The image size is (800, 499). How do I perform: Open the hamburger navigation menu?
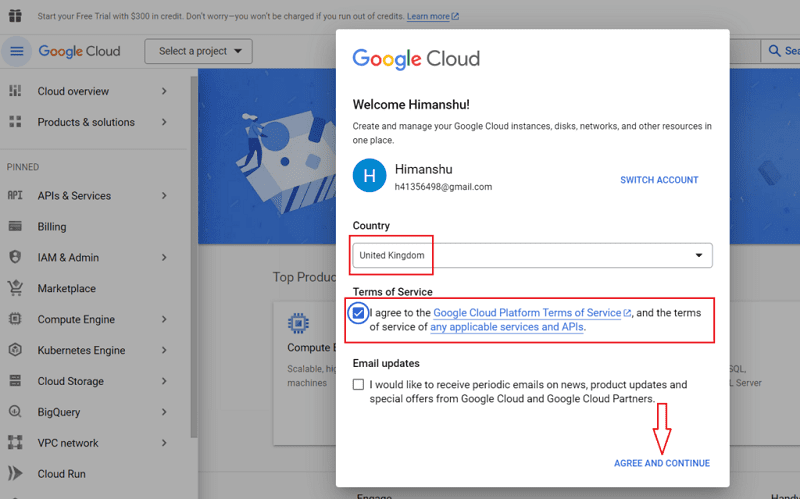click(x=17, y=51)
